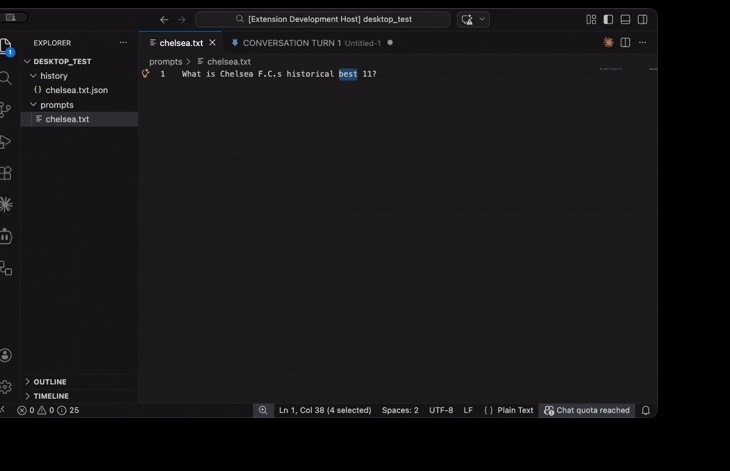Switch to CONVERSATION TURN 1 Untitled-1 tab
The height and width of the screenshot is (471, 730).
coord(312,43)
